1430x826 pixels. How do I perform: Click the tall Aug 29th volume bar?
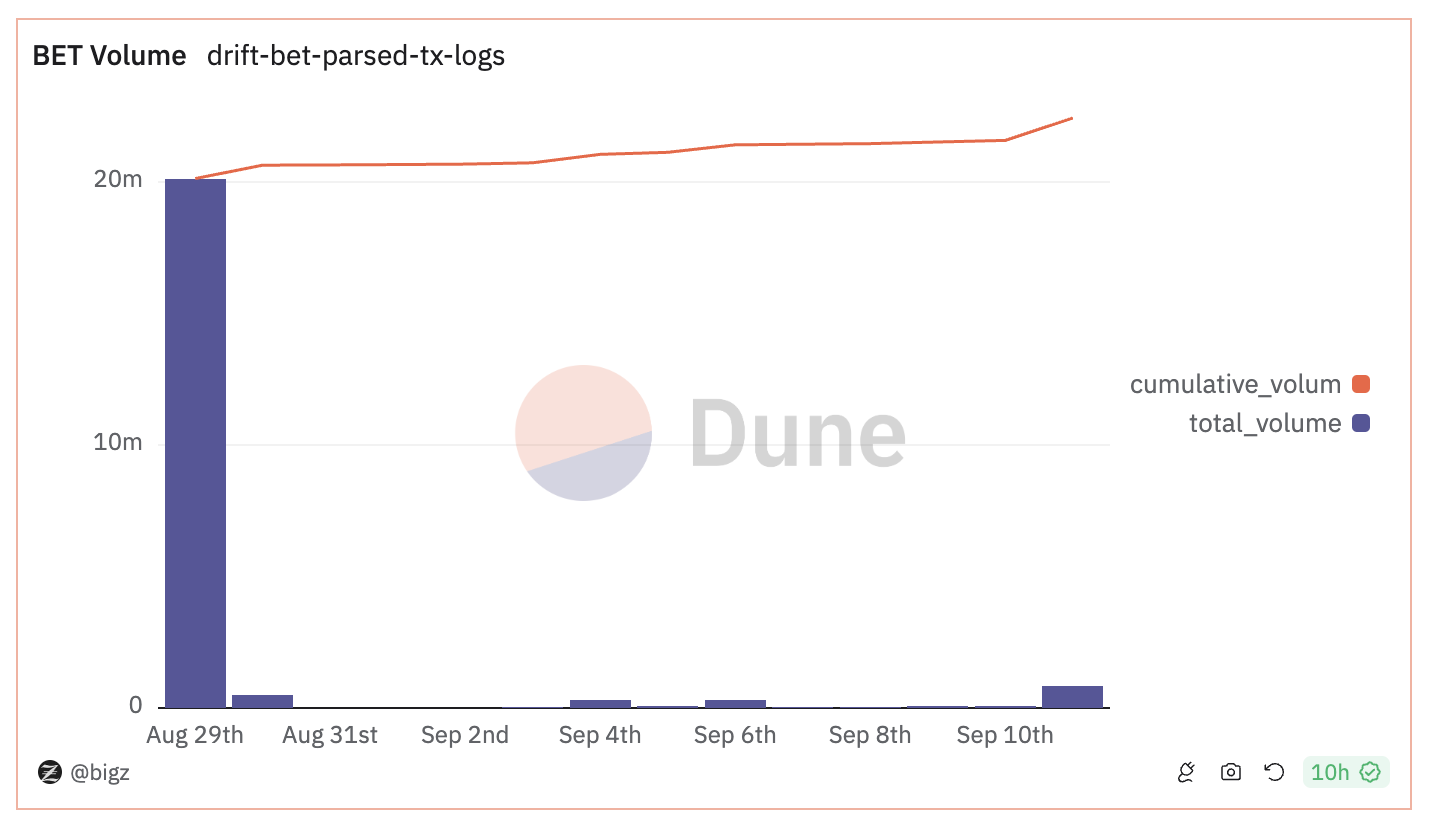pyautogui.click(x=195, y=440)
